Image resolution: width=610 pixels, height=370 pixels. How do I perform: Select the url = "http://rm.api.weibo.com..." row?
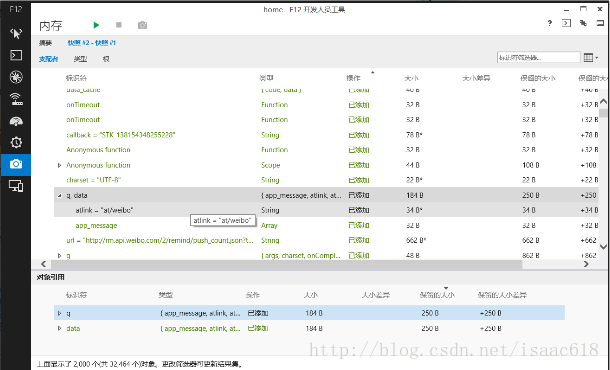pyautogui.click(x=326, y=240)
